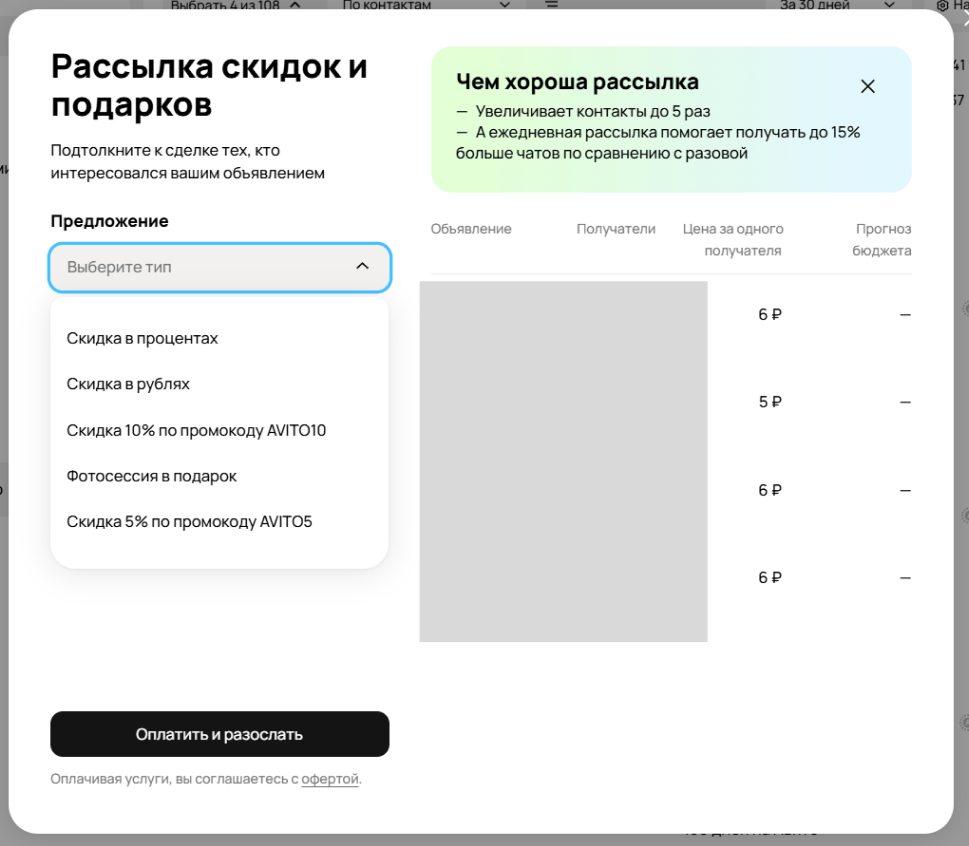The height and width of the screenshot is (846, 969).
Task: Click the gray listings placeholder area
Action: pos(564,462)
